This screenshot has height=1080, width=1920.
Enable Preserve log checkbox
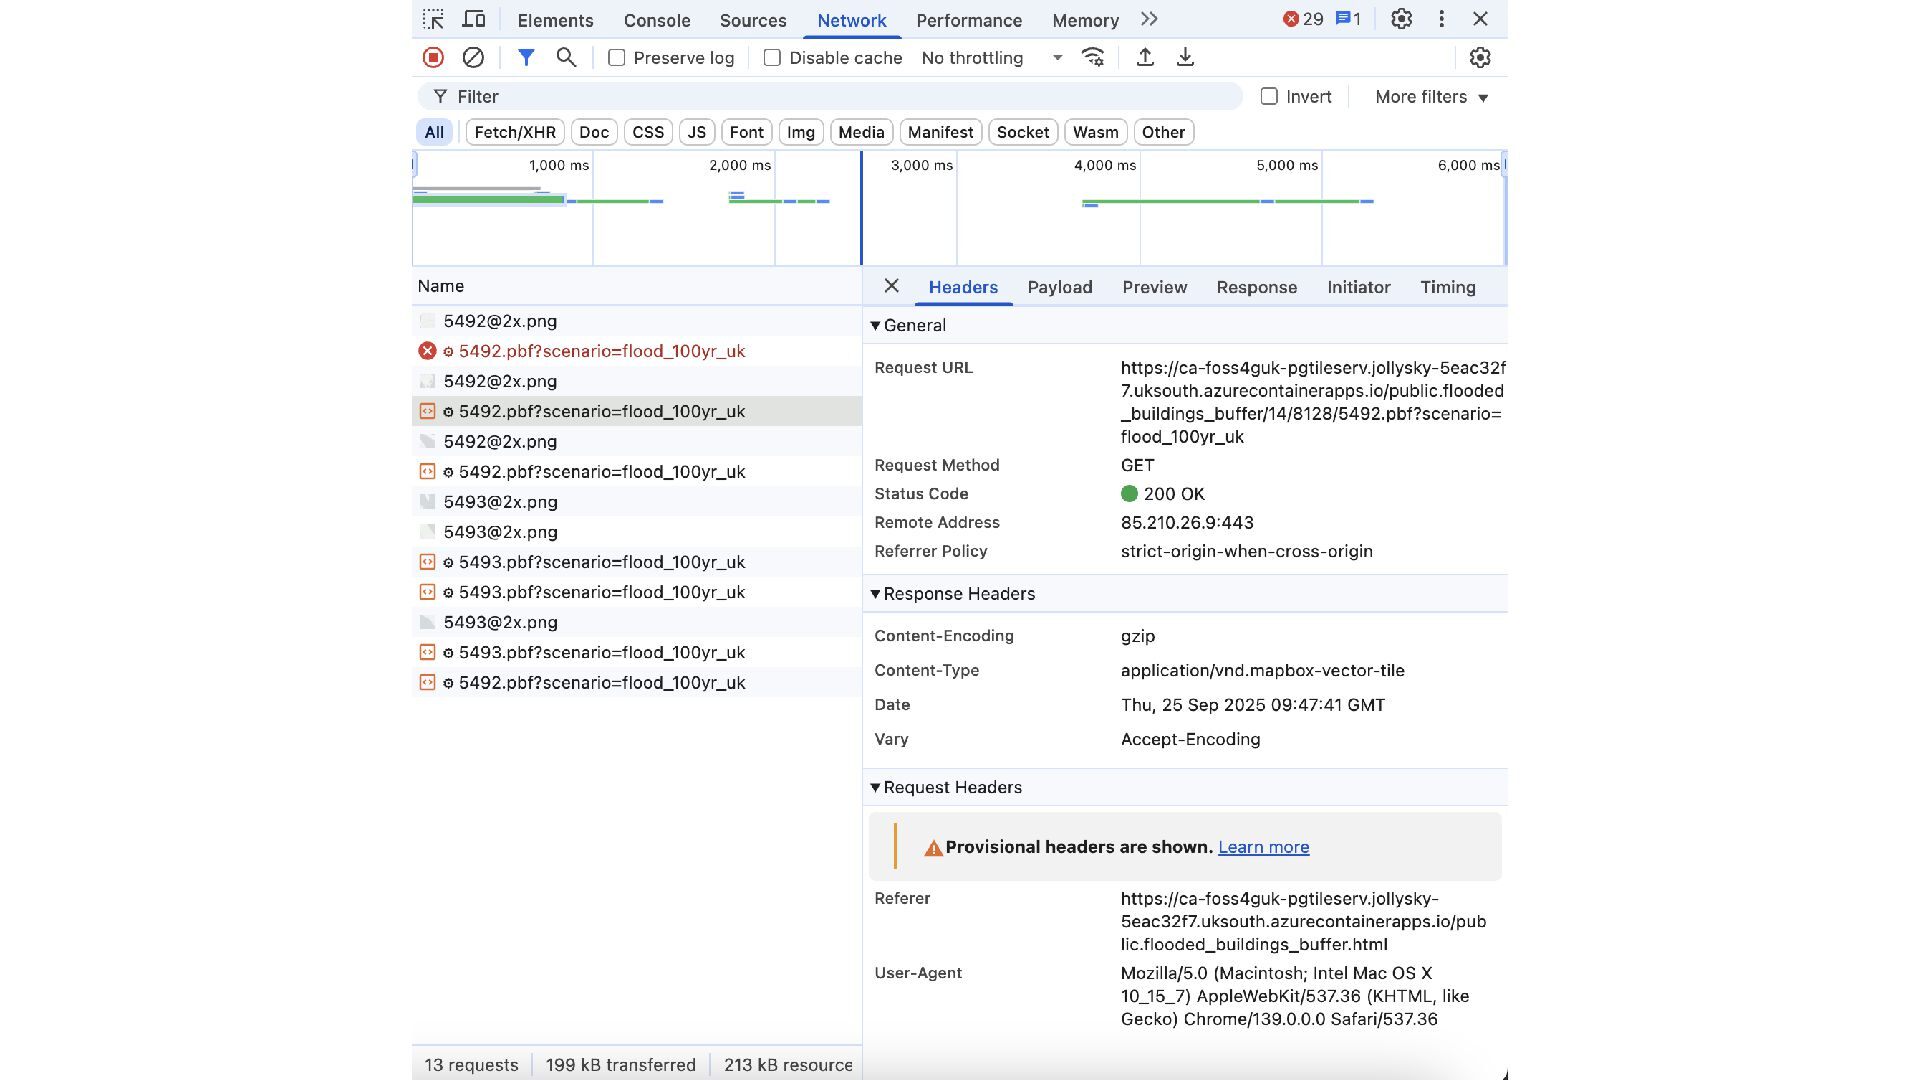point(617,58)
